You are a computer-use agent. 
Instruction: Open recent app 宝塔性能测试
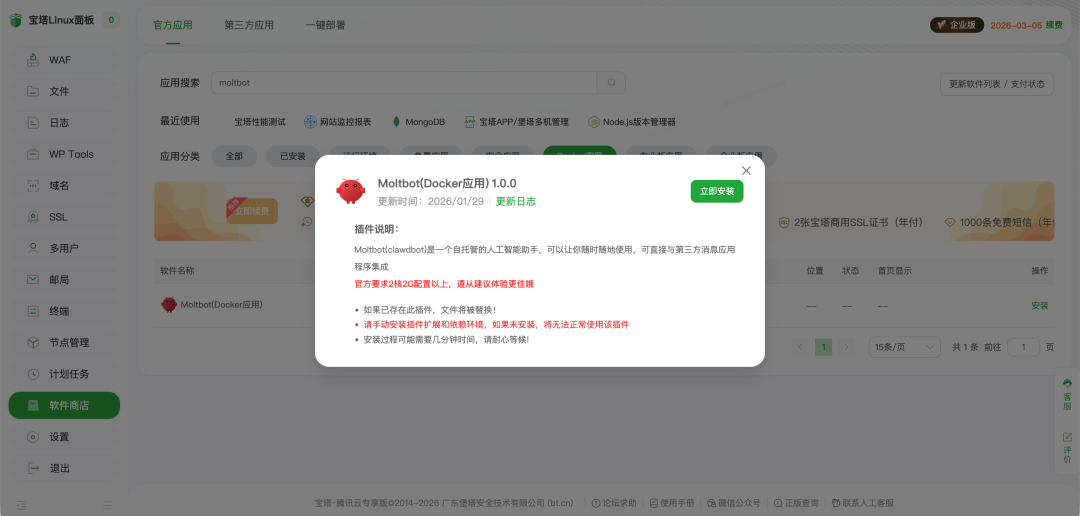tap(260, 122)
